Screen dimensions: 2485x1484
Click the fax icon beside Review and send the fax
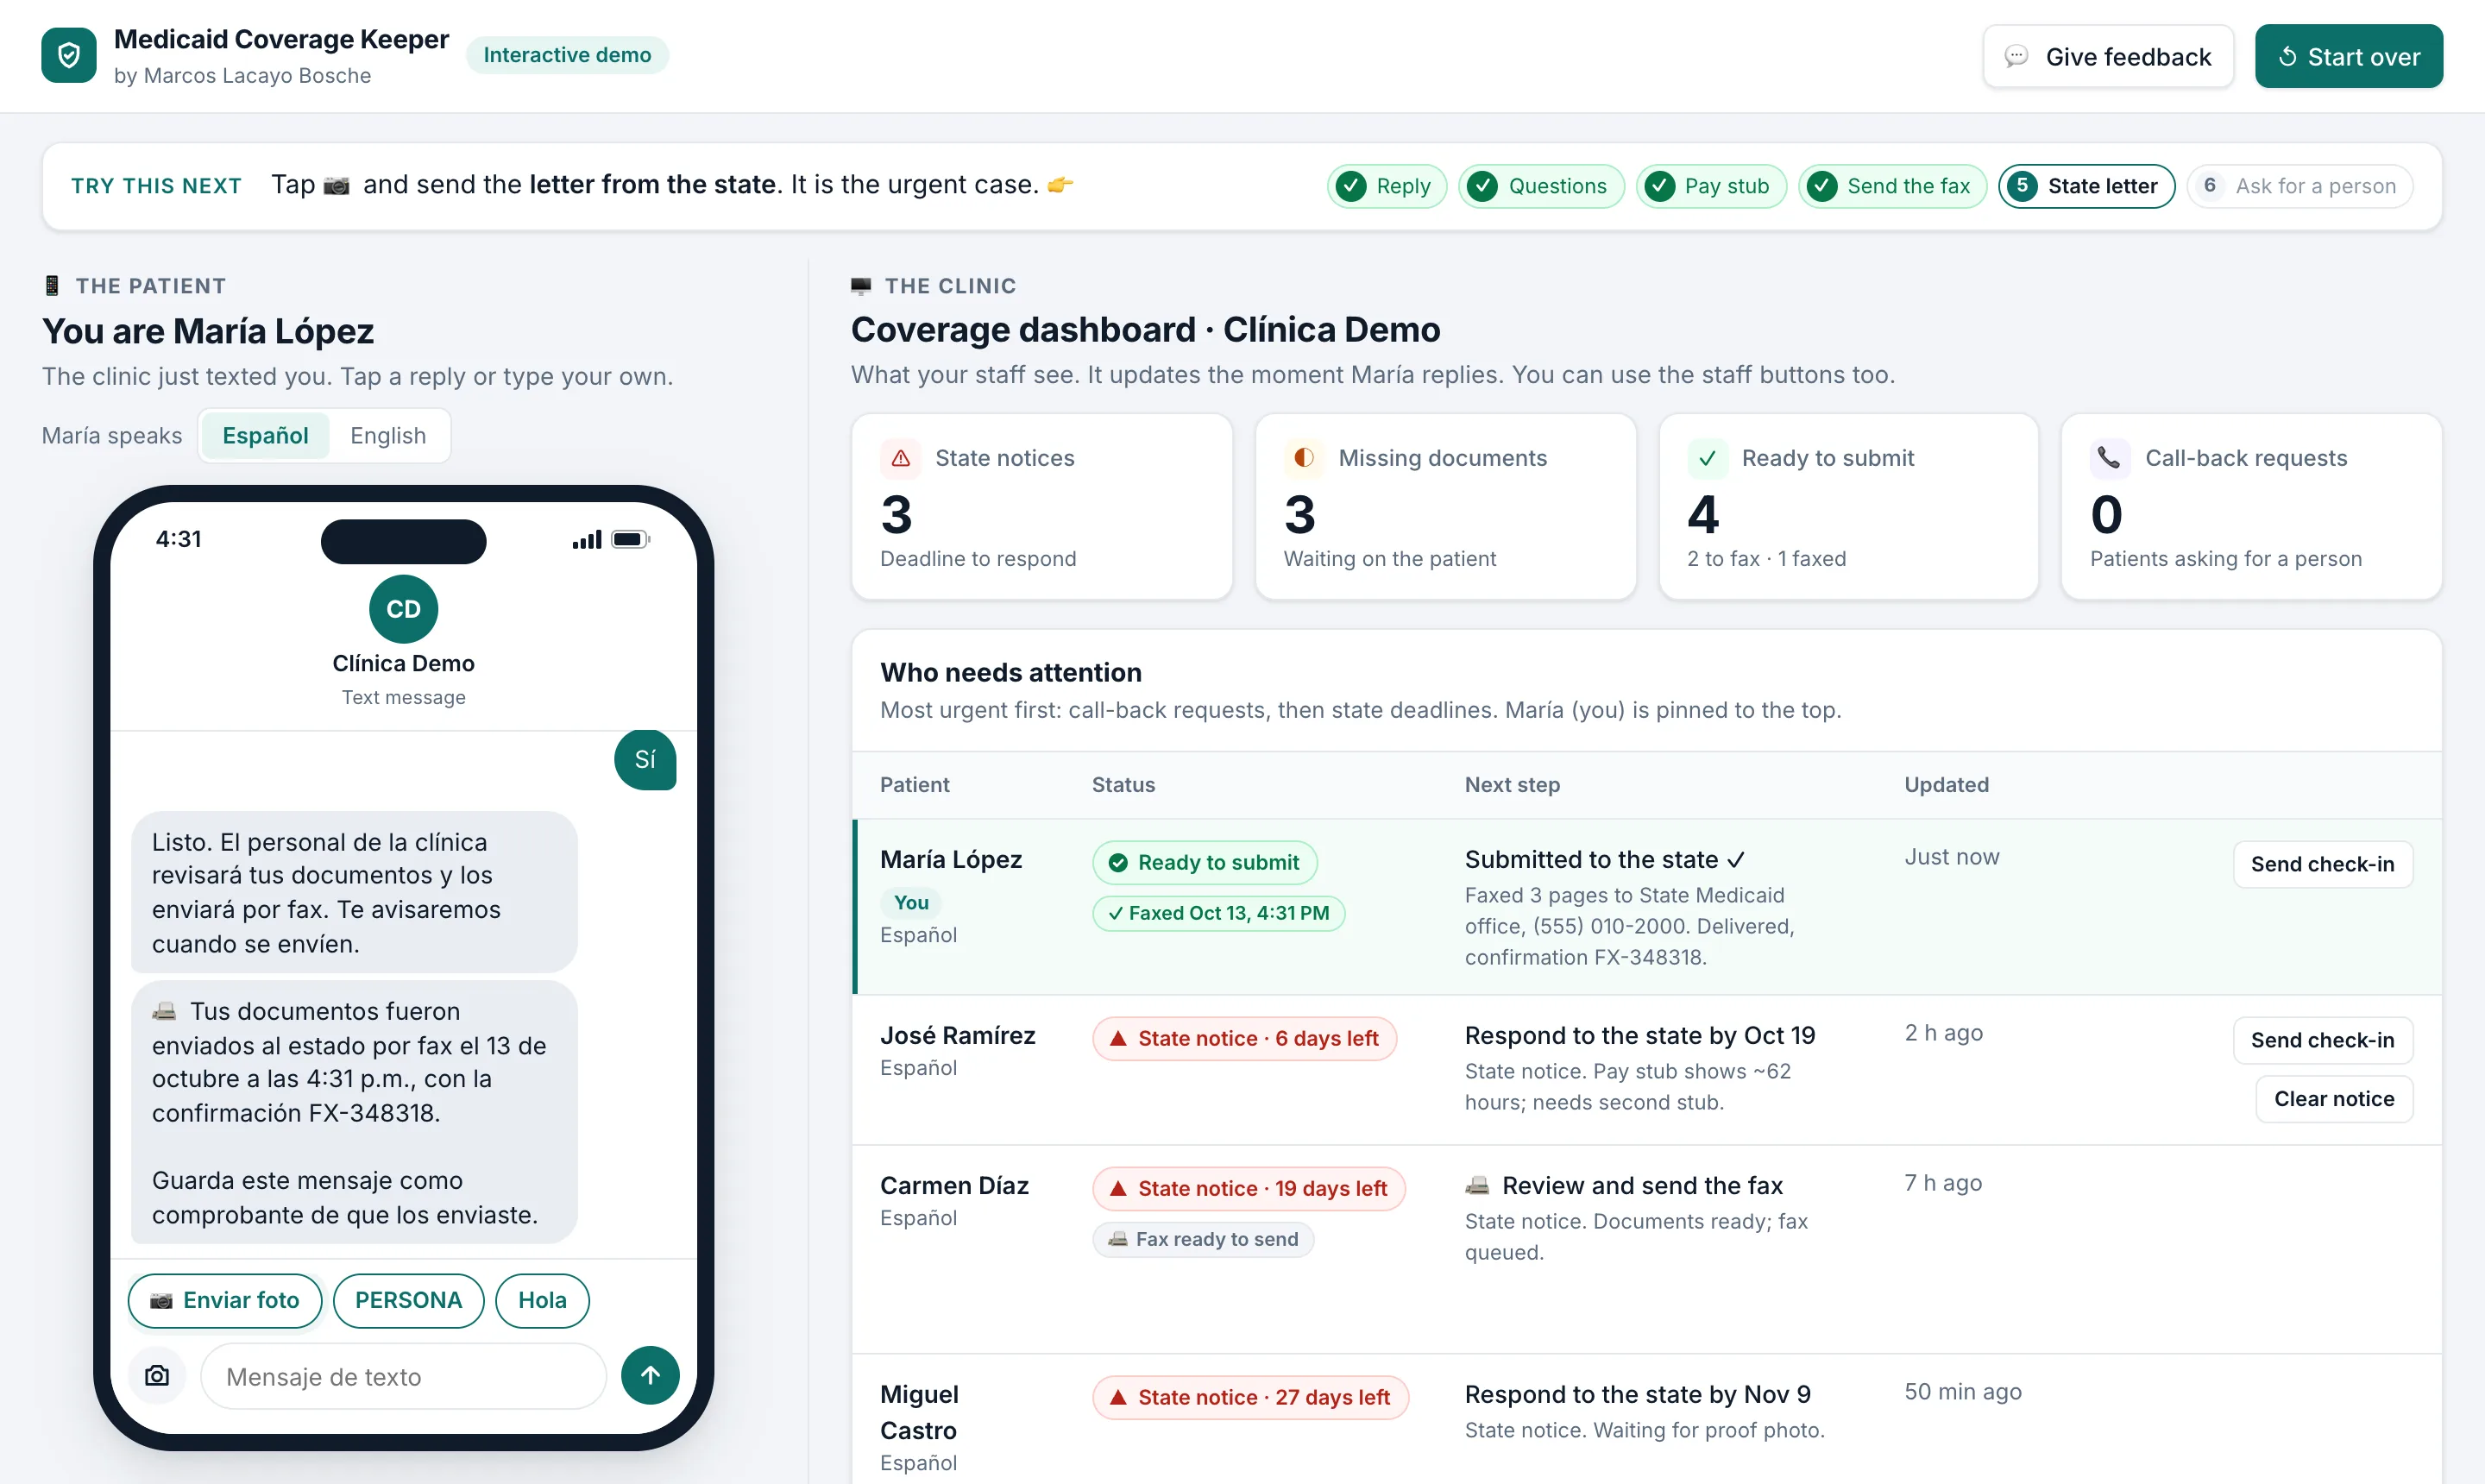pos(1477,1185)
